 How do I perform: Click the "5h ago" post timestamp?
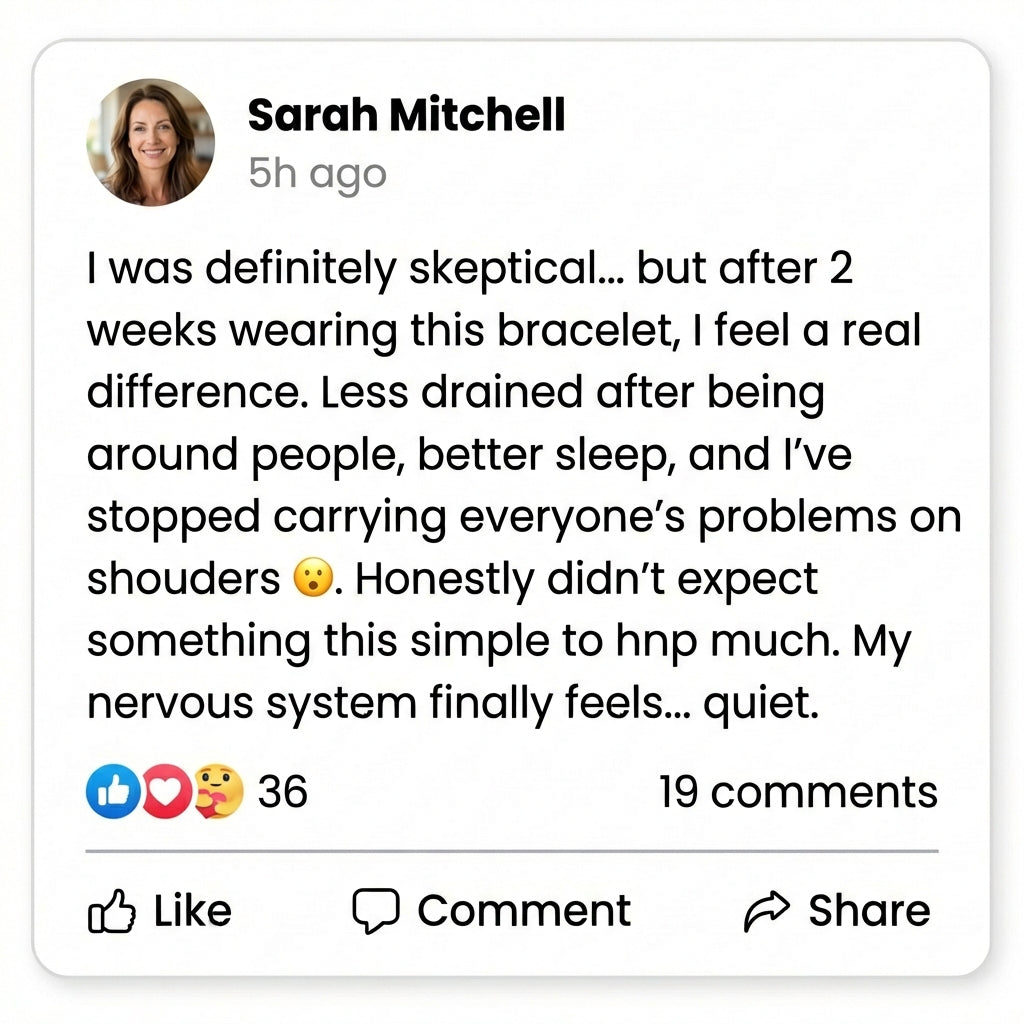(317, 174)
